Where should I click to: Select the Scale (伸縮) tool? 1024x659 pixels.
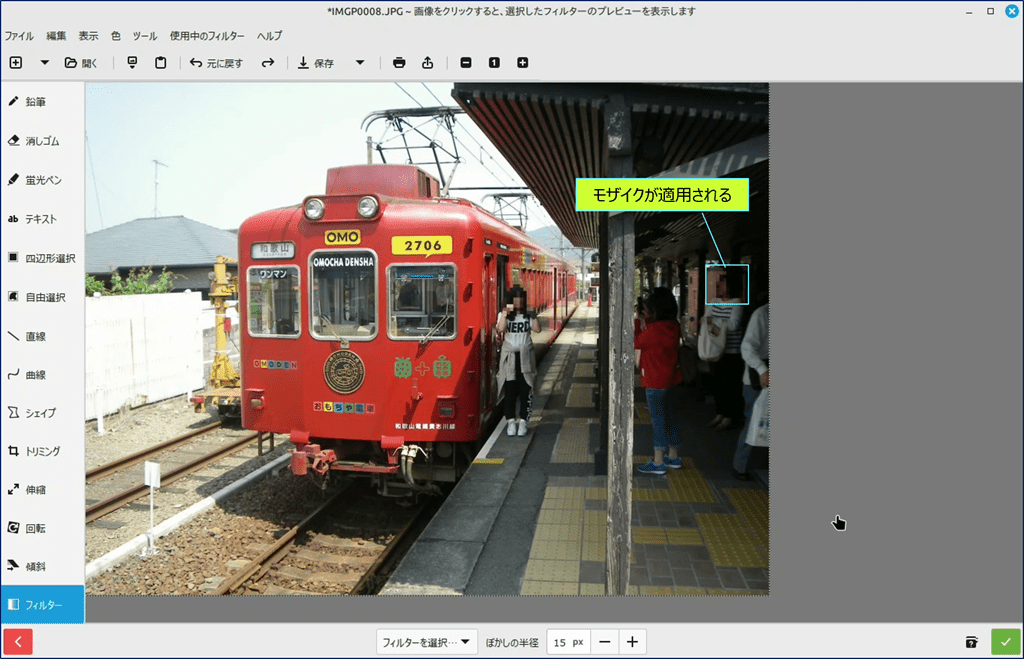pyautogui.click(x=42, y=490)
